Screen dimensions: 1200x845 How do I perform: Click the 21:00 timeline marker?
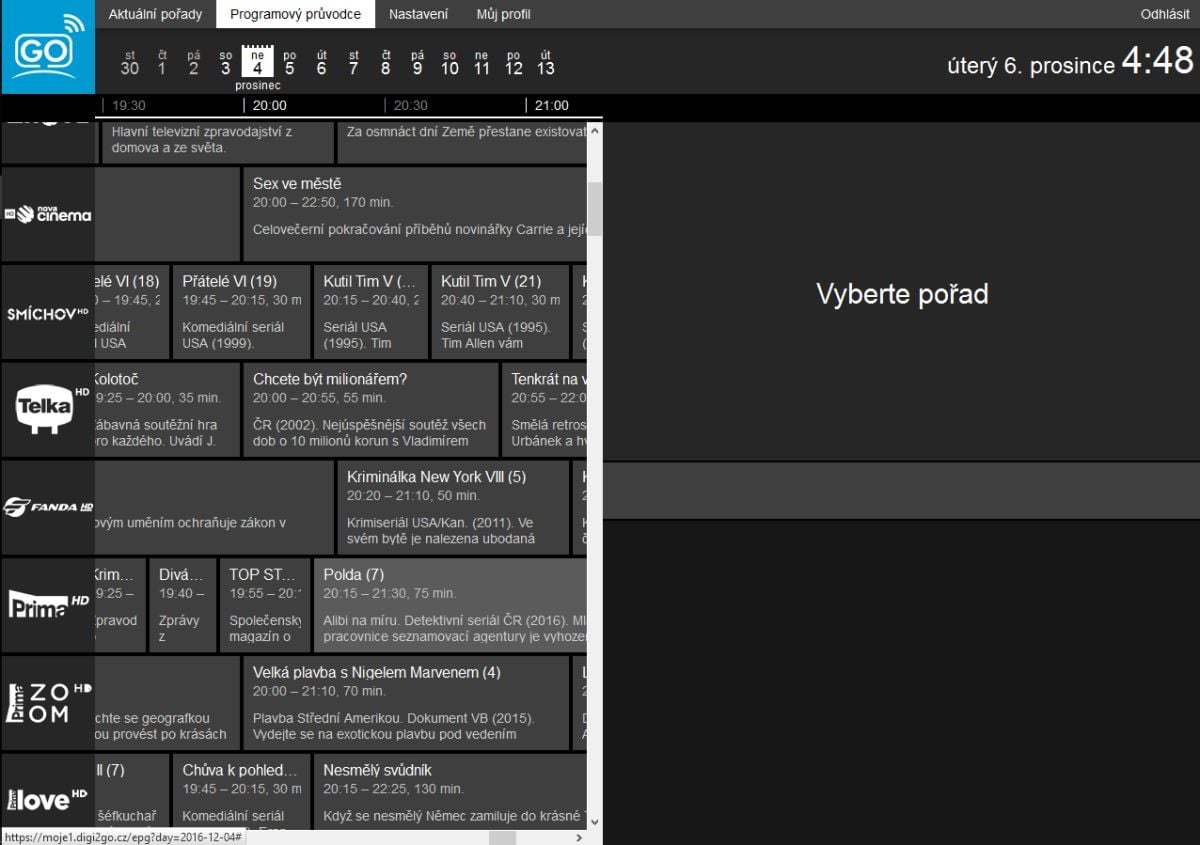pyautogui.click(x=552, y=104)
